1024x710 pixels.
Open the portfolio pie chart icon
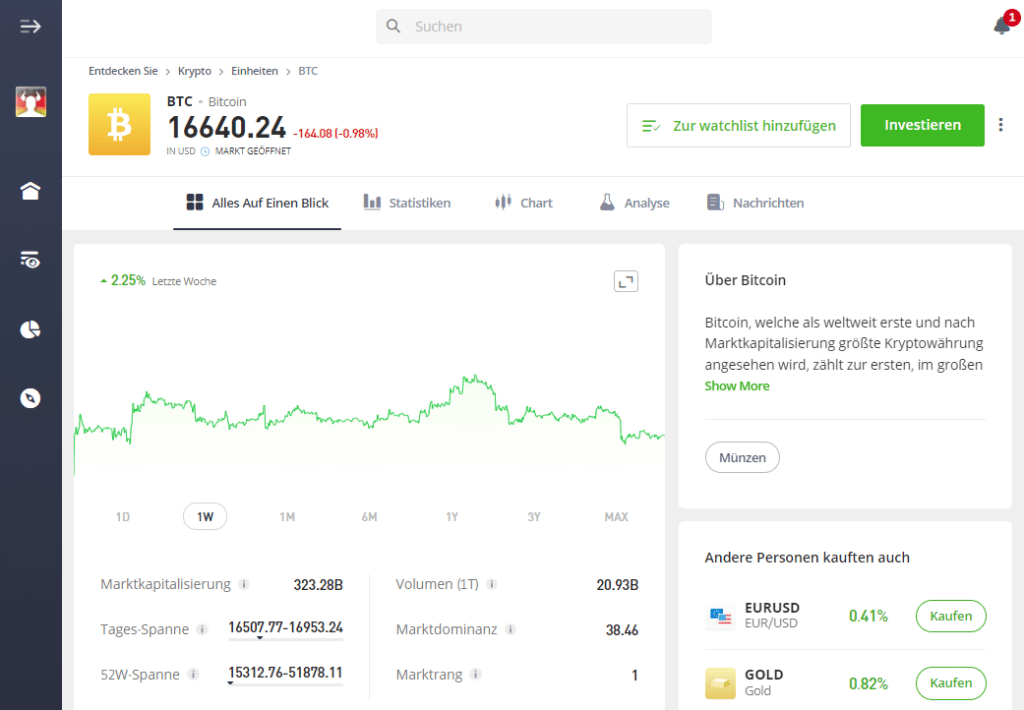(30, 329)
